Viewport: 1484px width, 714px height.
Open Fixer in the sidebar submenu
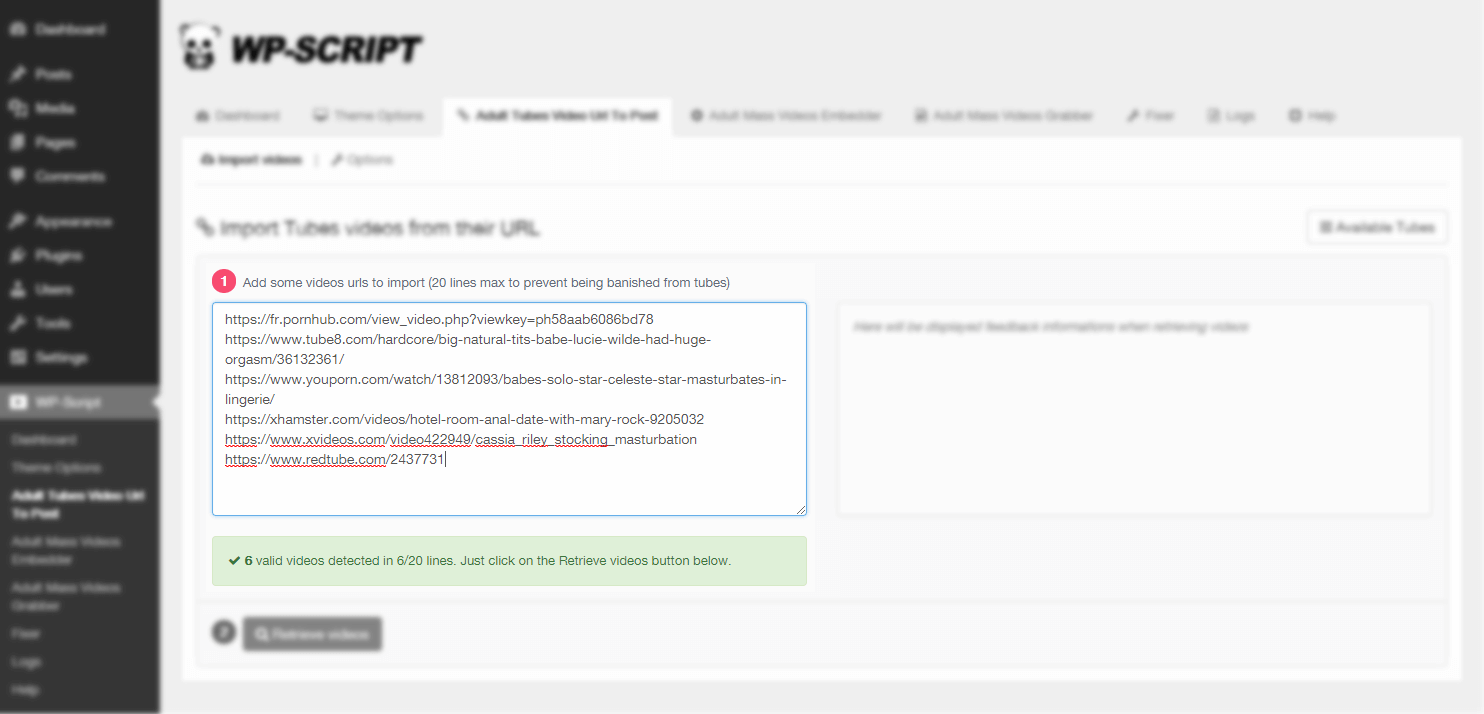click(26, 634)
